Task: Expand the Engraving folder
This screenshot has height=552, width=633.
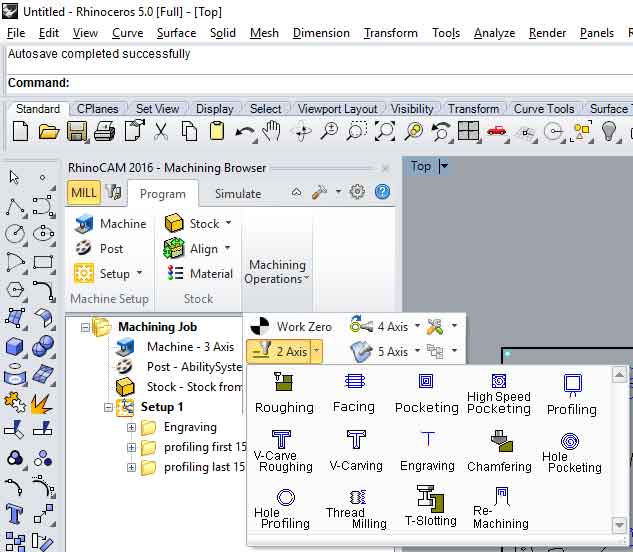Action: (131, 427)
